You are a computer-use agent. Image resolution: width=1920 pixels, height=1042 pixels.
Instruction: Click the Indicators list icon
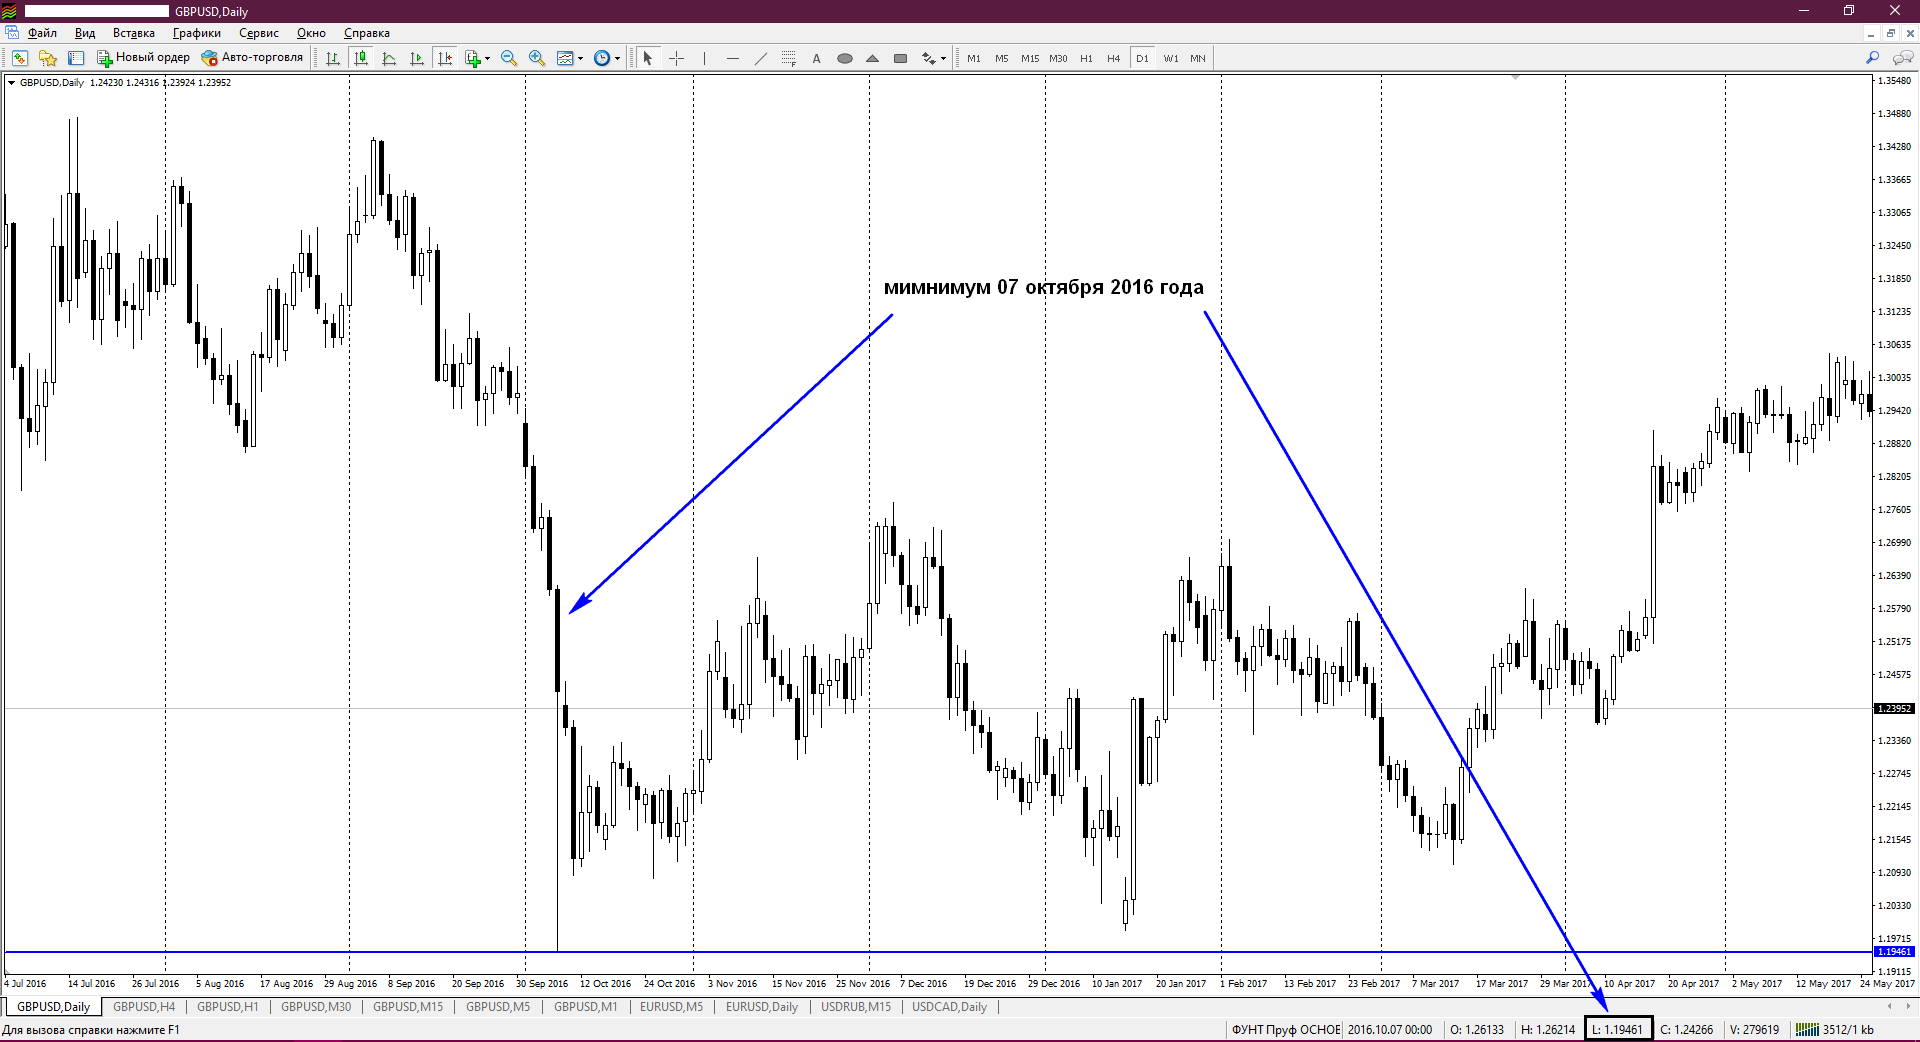473,58
